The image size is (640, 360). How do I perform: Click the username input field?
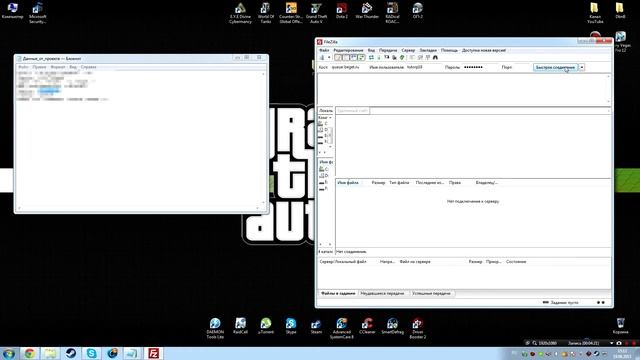point(424,67)
